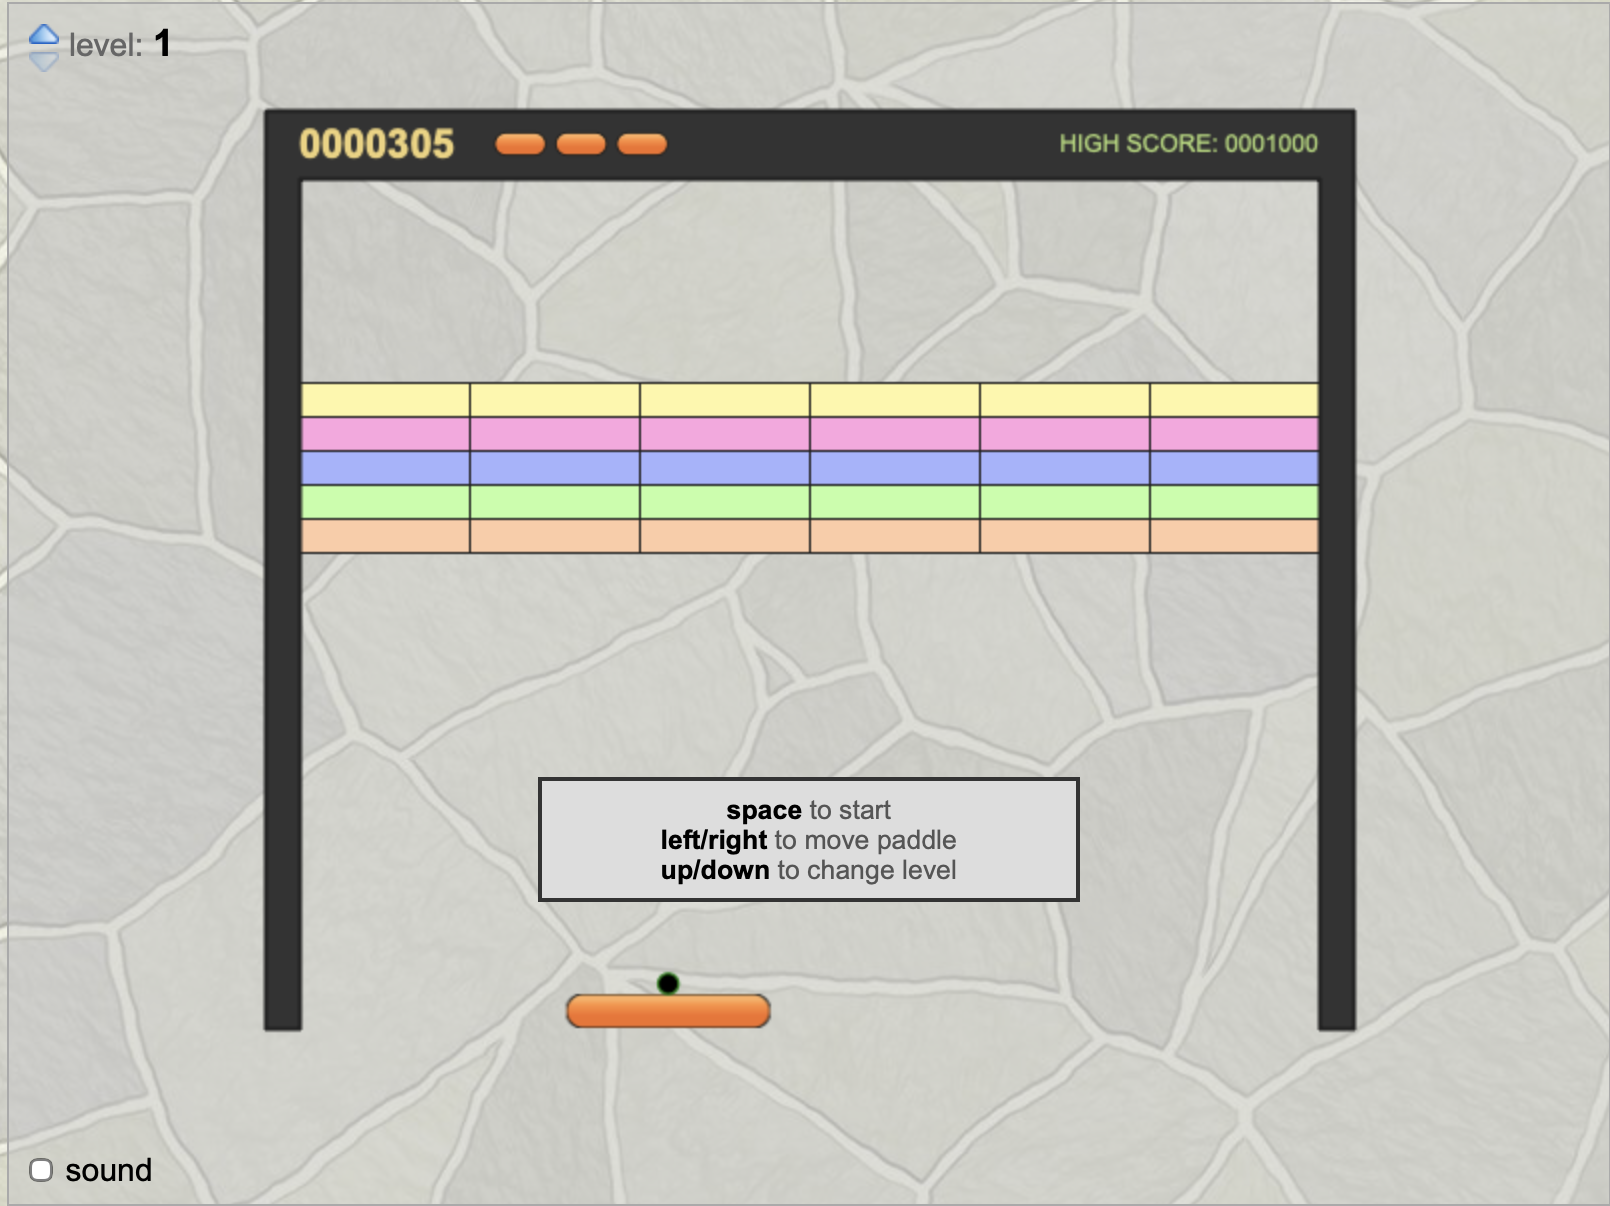1610x1206 pixels.
Task: Enable the sound checkbox
Action: click(41, 1170)
